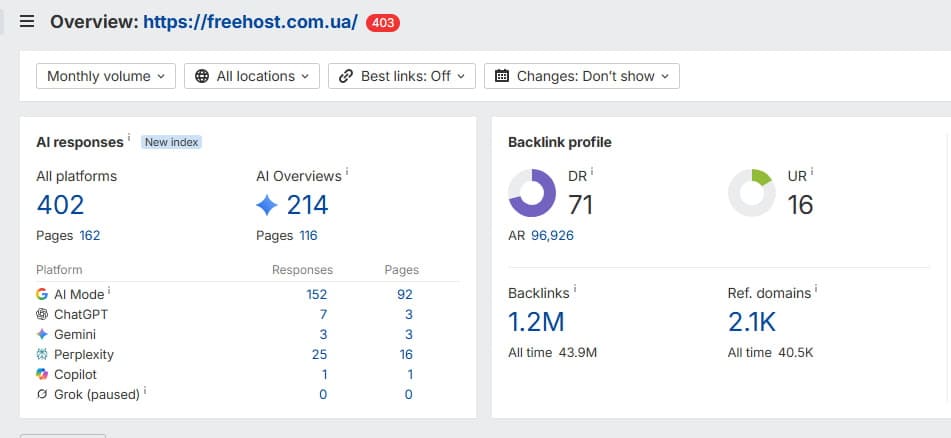Click the red 403 status badge
951x438 pixels.
click(383, 23)
